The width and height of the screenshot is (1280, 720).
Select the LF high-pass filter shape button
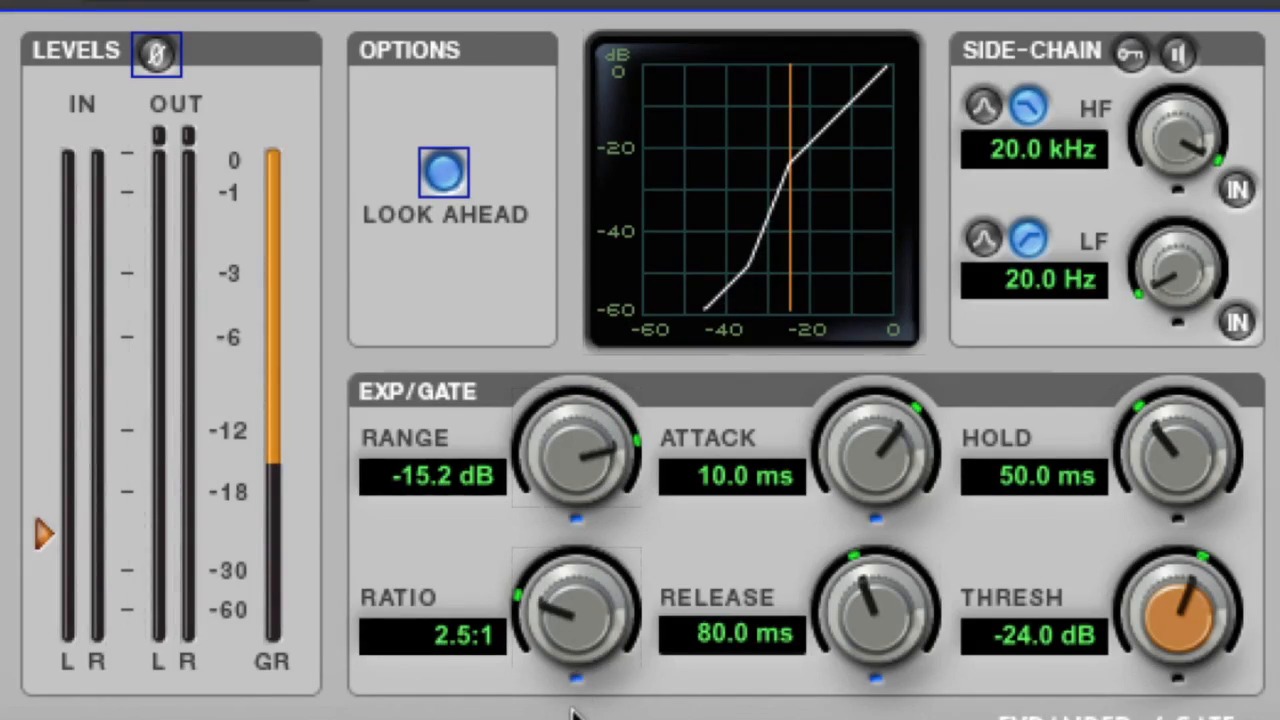click(x=1028, y=239)
